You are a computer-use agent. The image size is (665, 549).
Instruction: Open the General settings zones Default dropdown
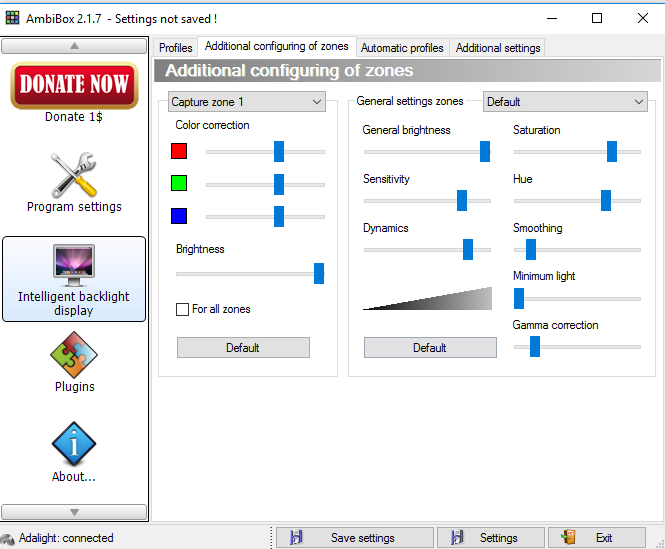(565, 102)
